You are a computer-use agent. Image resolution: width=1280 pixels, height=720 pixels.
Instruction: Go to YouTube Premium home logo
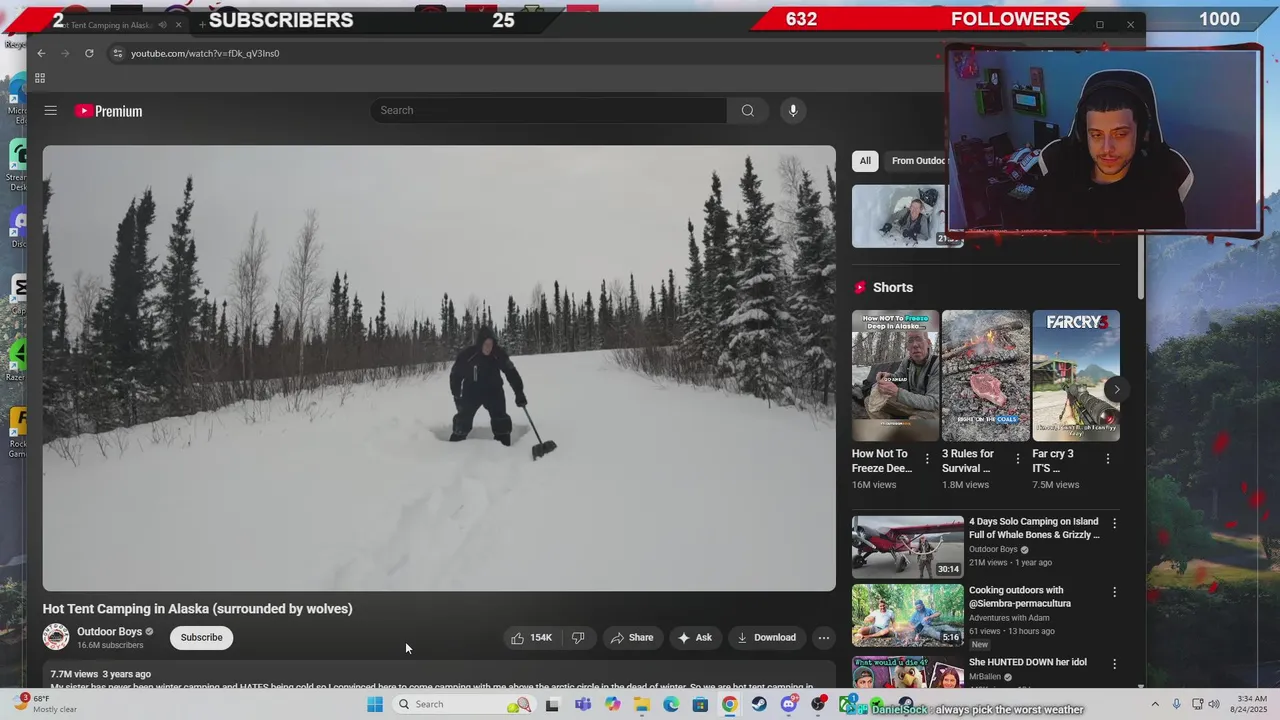(109, 111)
